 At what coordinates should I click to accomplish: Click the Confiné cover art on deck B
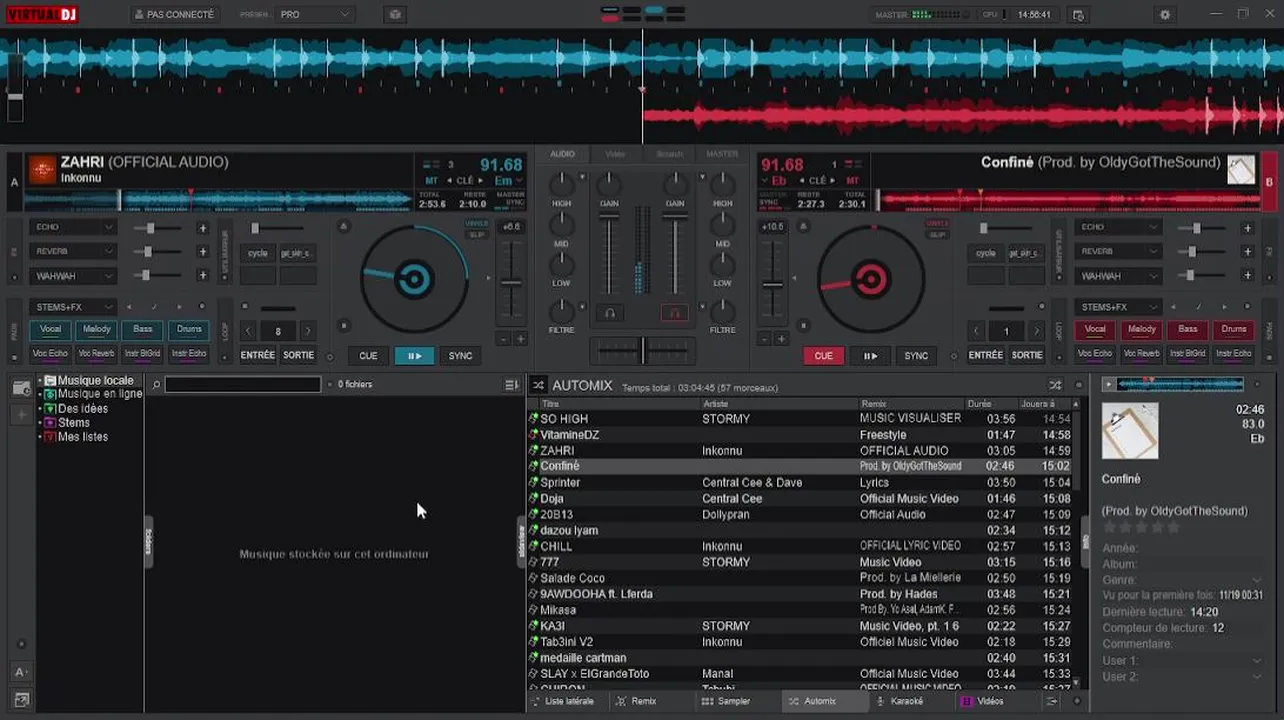(1241, 169)
